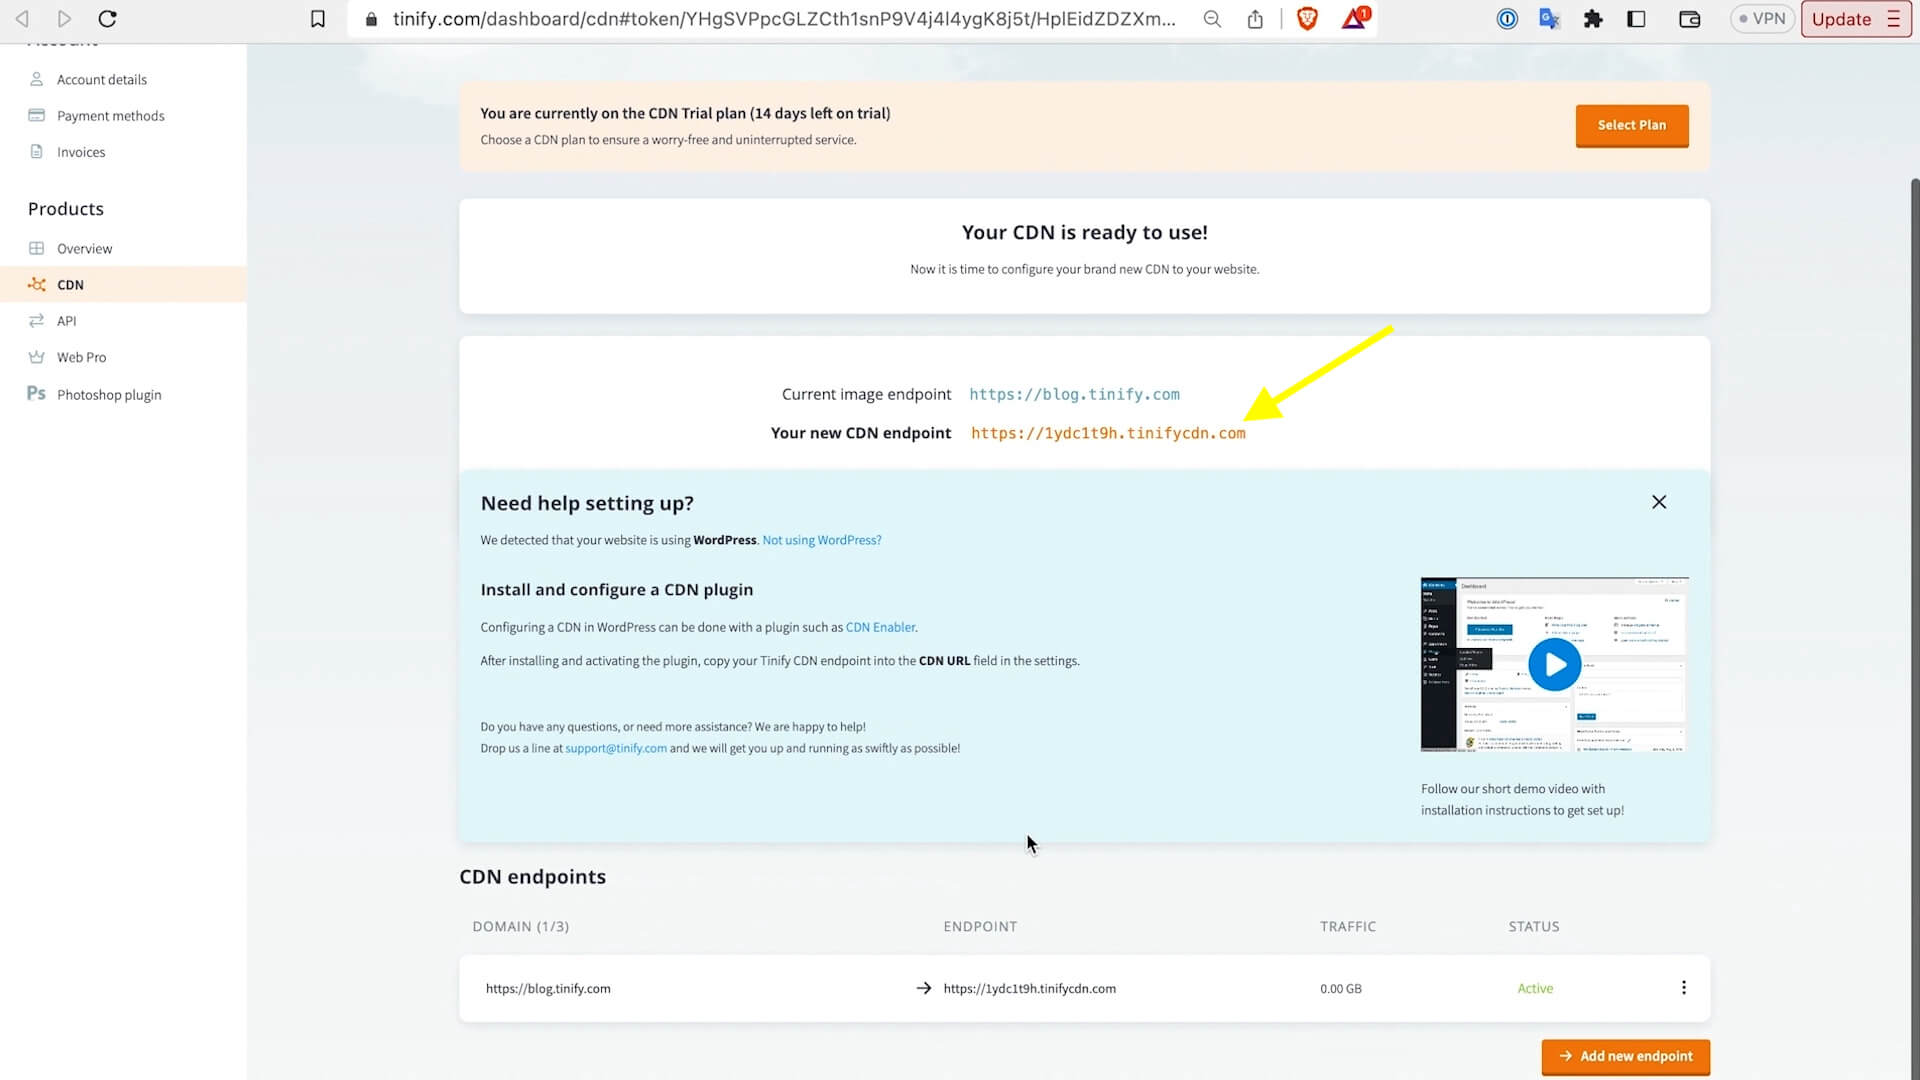Click the share icon in the toolbar
This screenshot has height=1080, width=1920.
pos(1256,18)
